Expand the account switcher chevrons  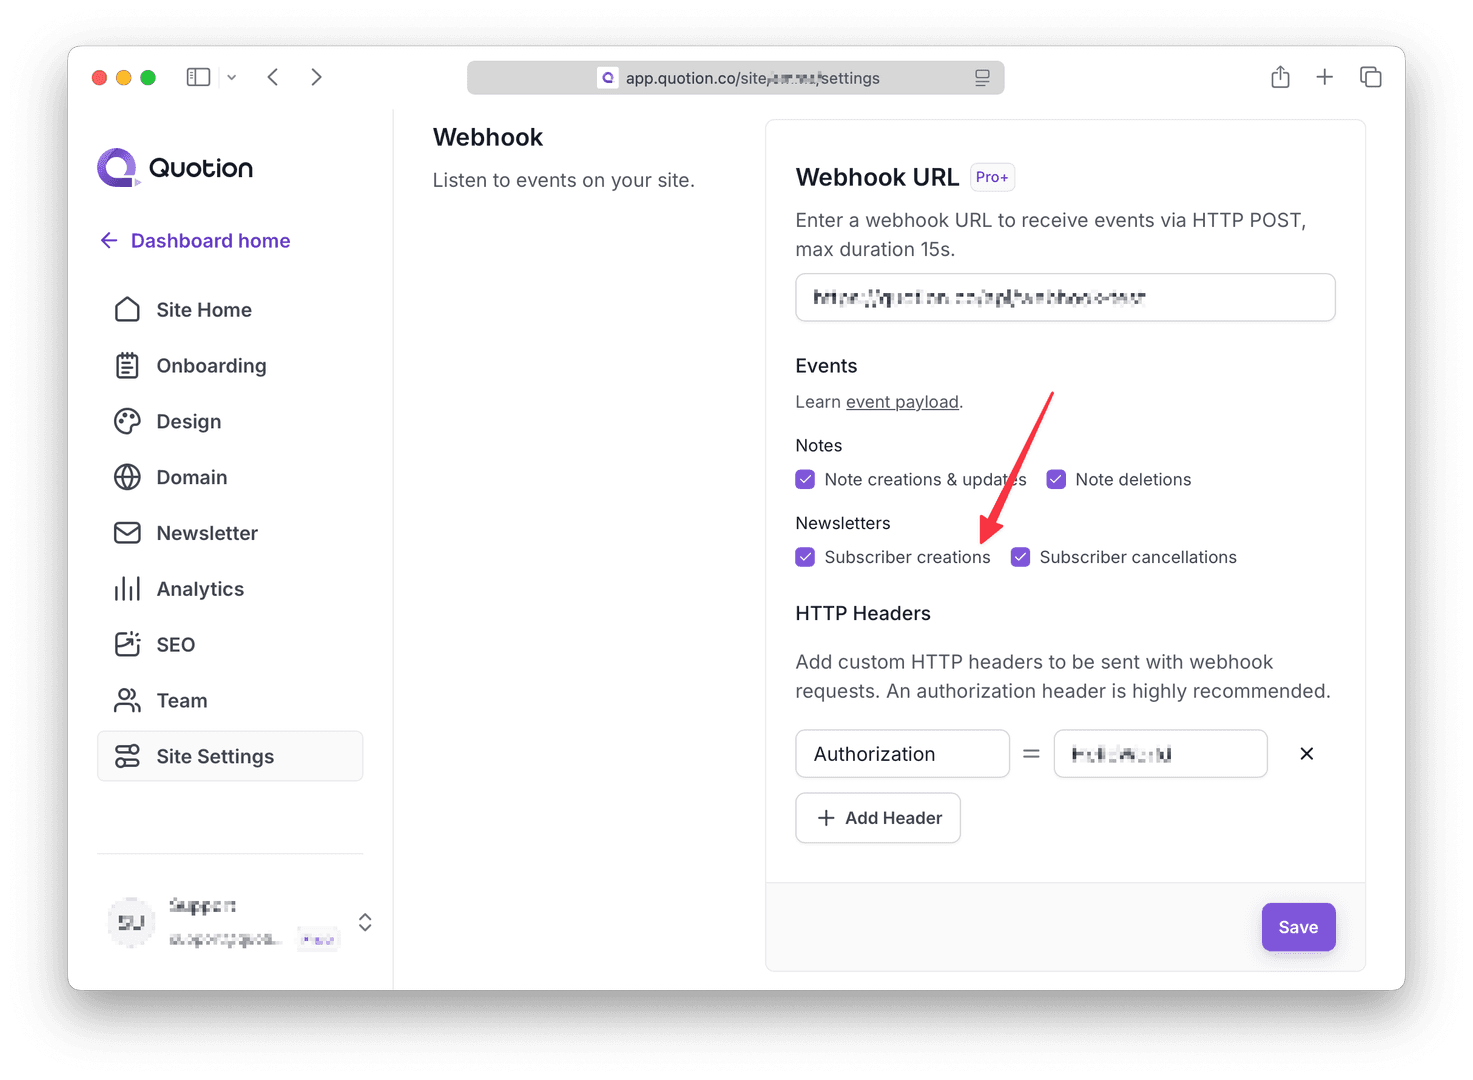pos(365,922)
